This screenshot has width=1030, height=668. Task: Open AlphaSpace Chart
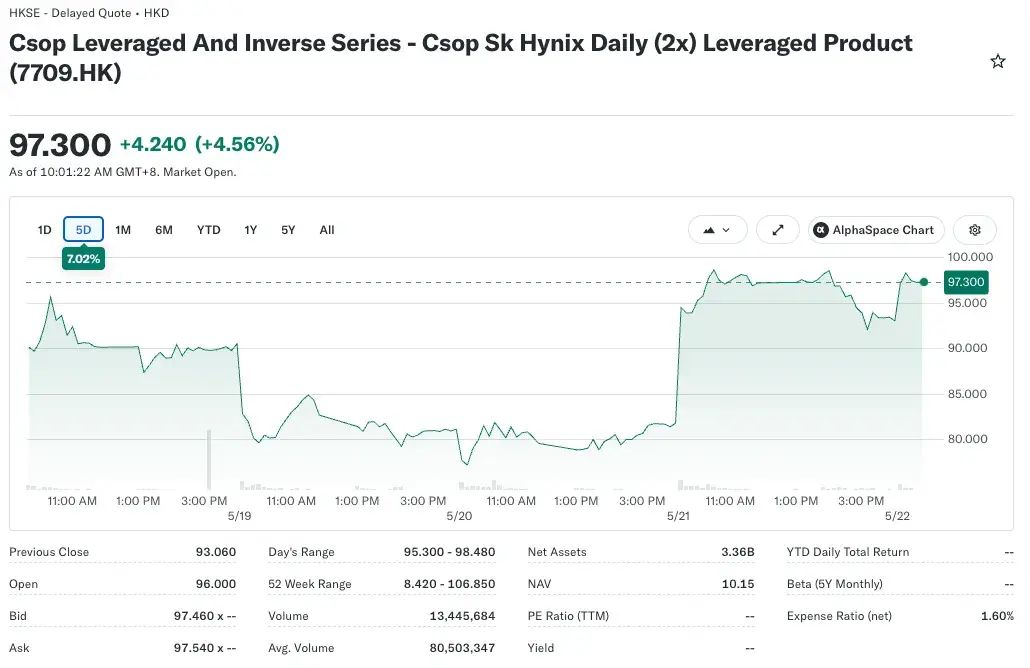click(876, 230)
